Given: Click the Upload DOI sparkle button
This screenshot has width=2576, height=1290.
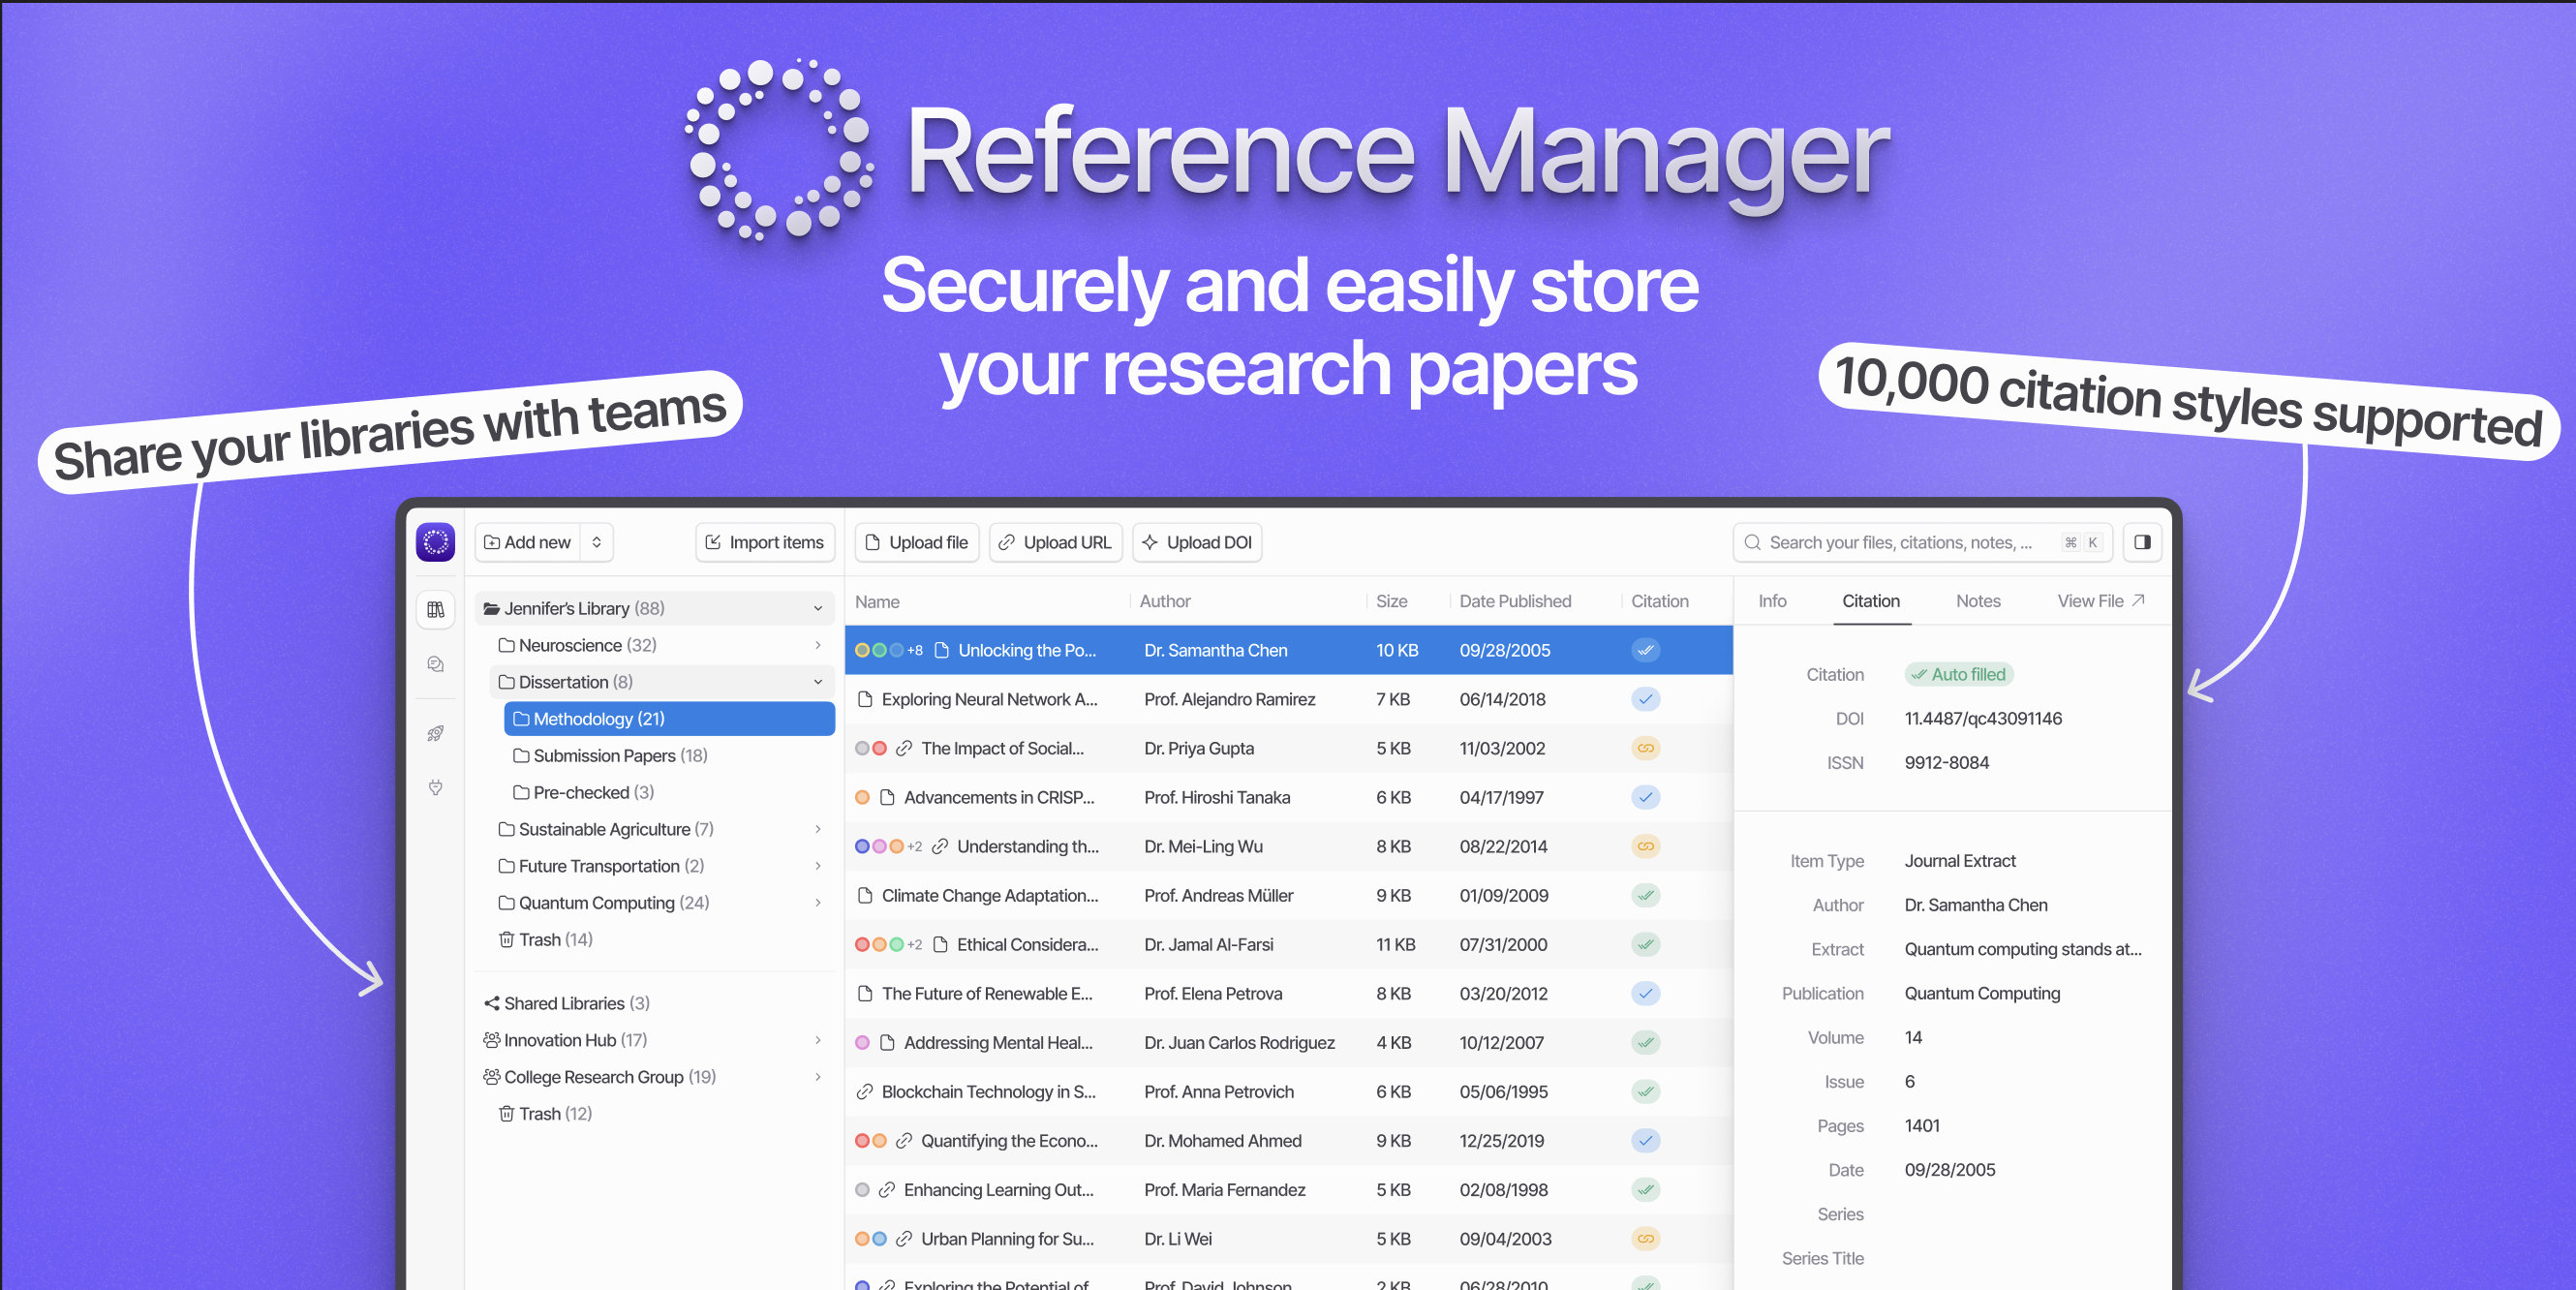Looking at the screenshot, I should click(1197, 542).
